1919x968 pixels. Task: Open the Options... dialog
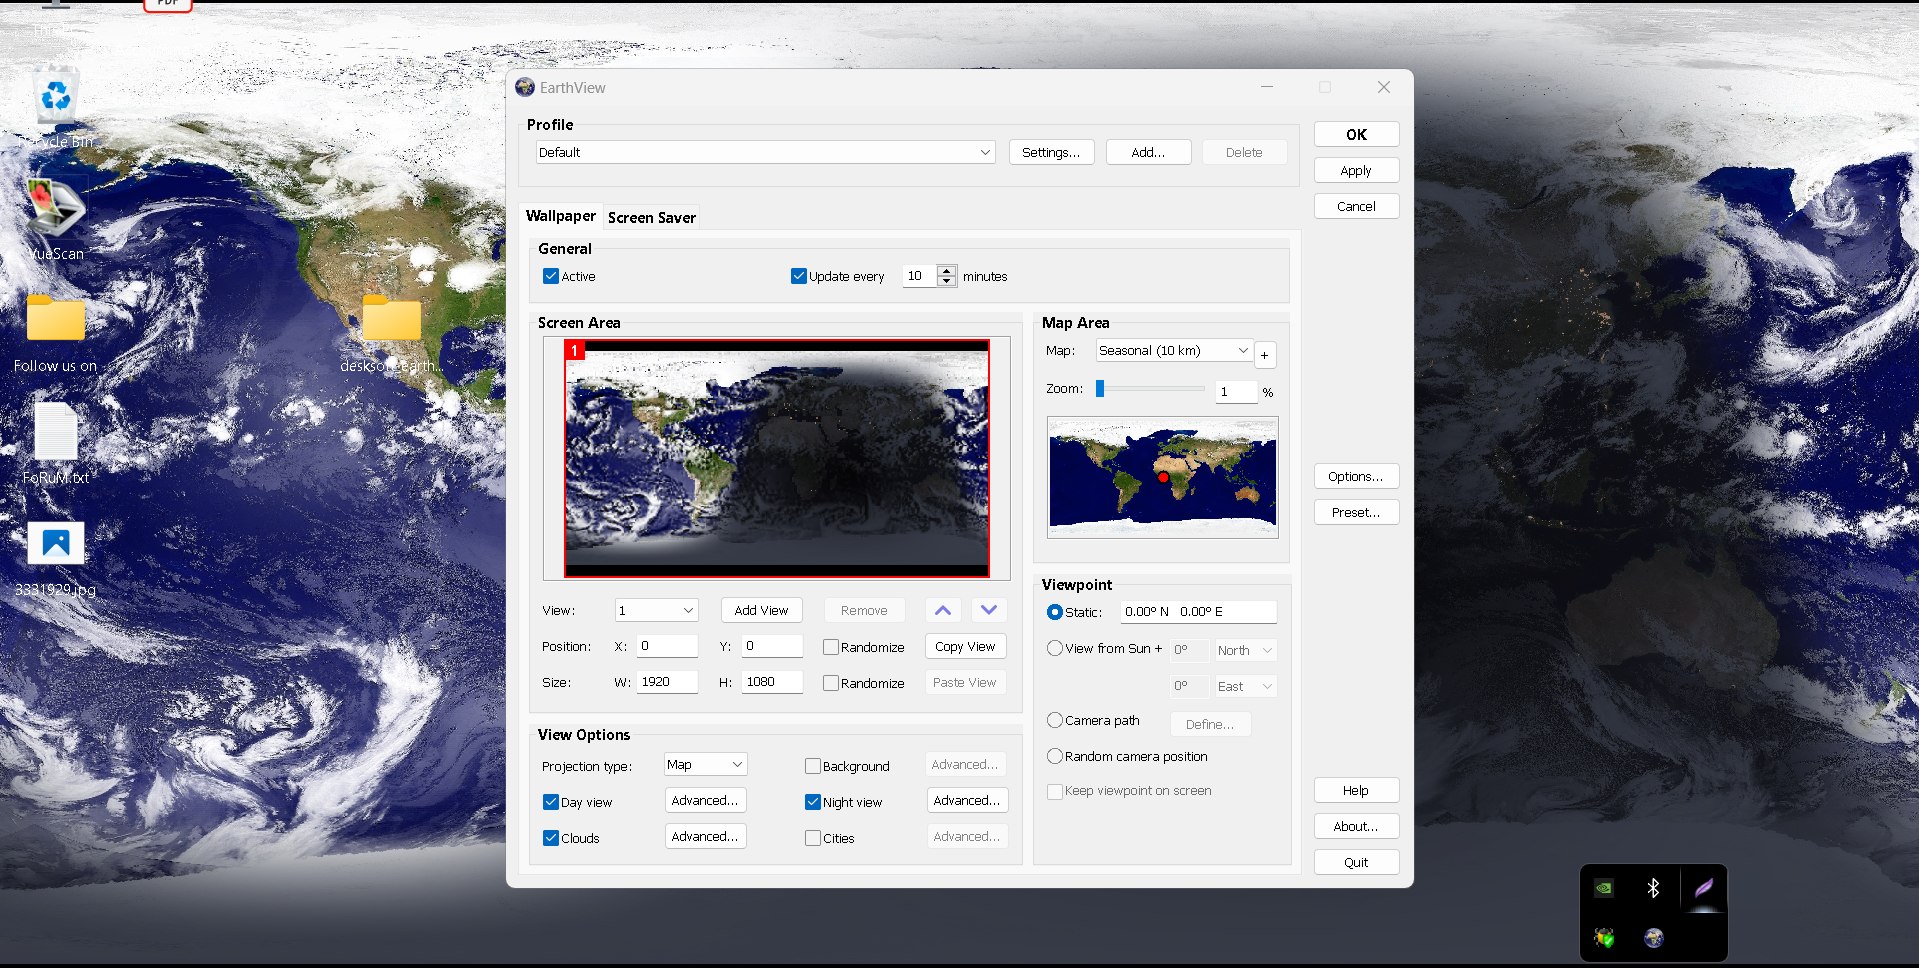click(x=1356, y=476)
